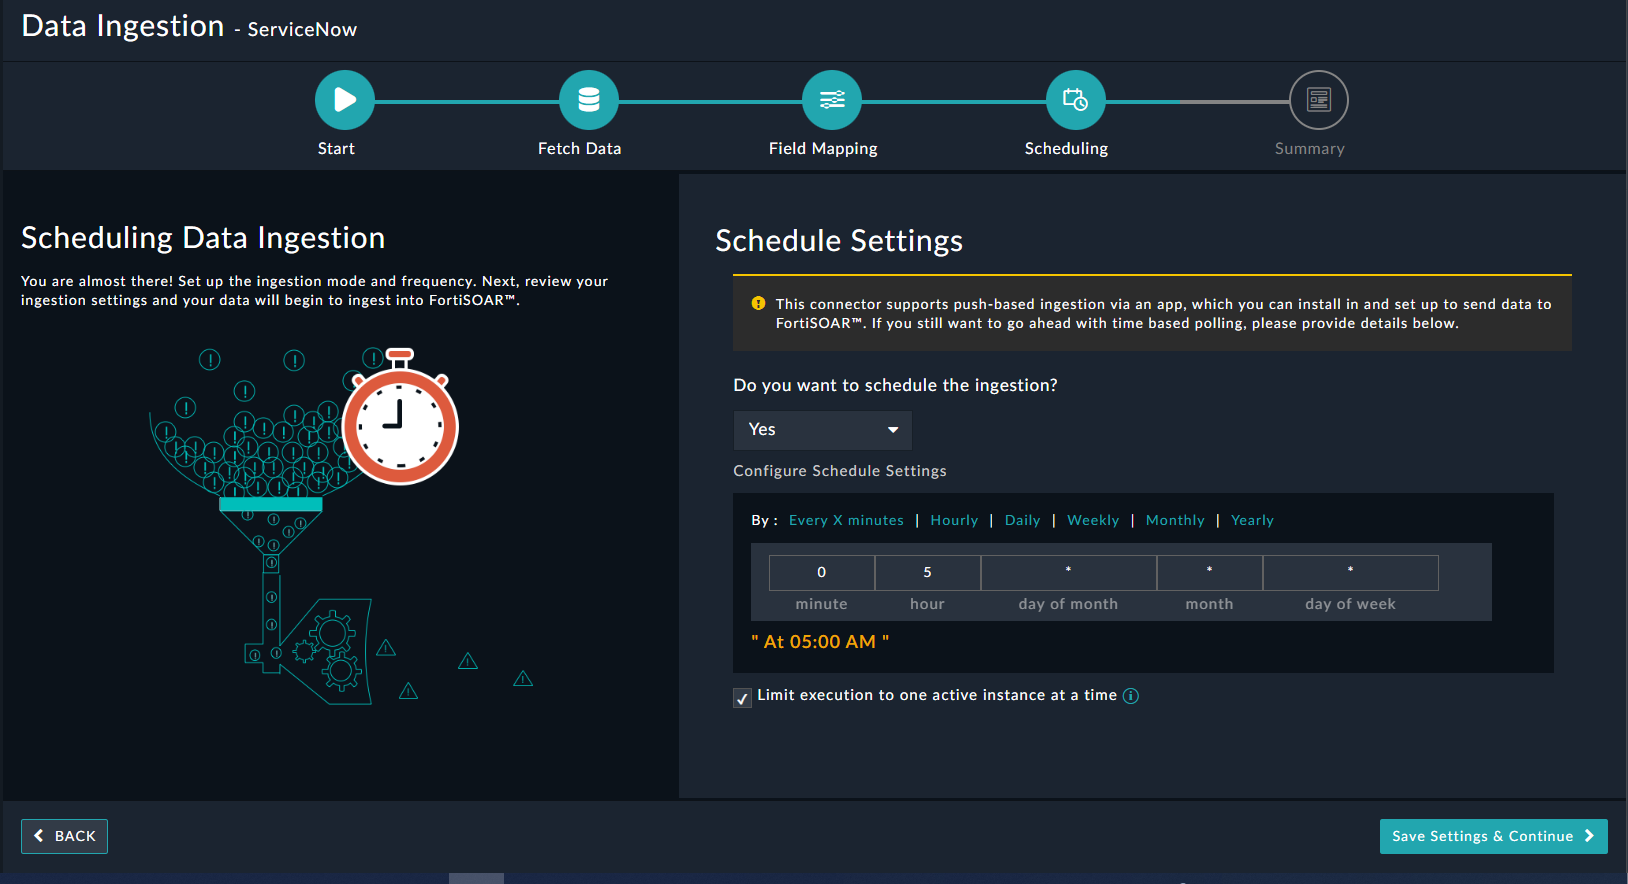The height and width of the screenshot is (884, 1628).
Task: Click the minute input field
Action: [821, 573]
